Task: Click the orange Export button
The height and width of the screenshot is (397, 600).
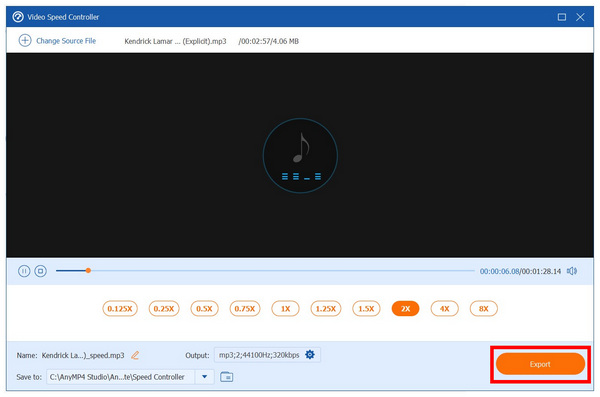Action: coord(540,364)
